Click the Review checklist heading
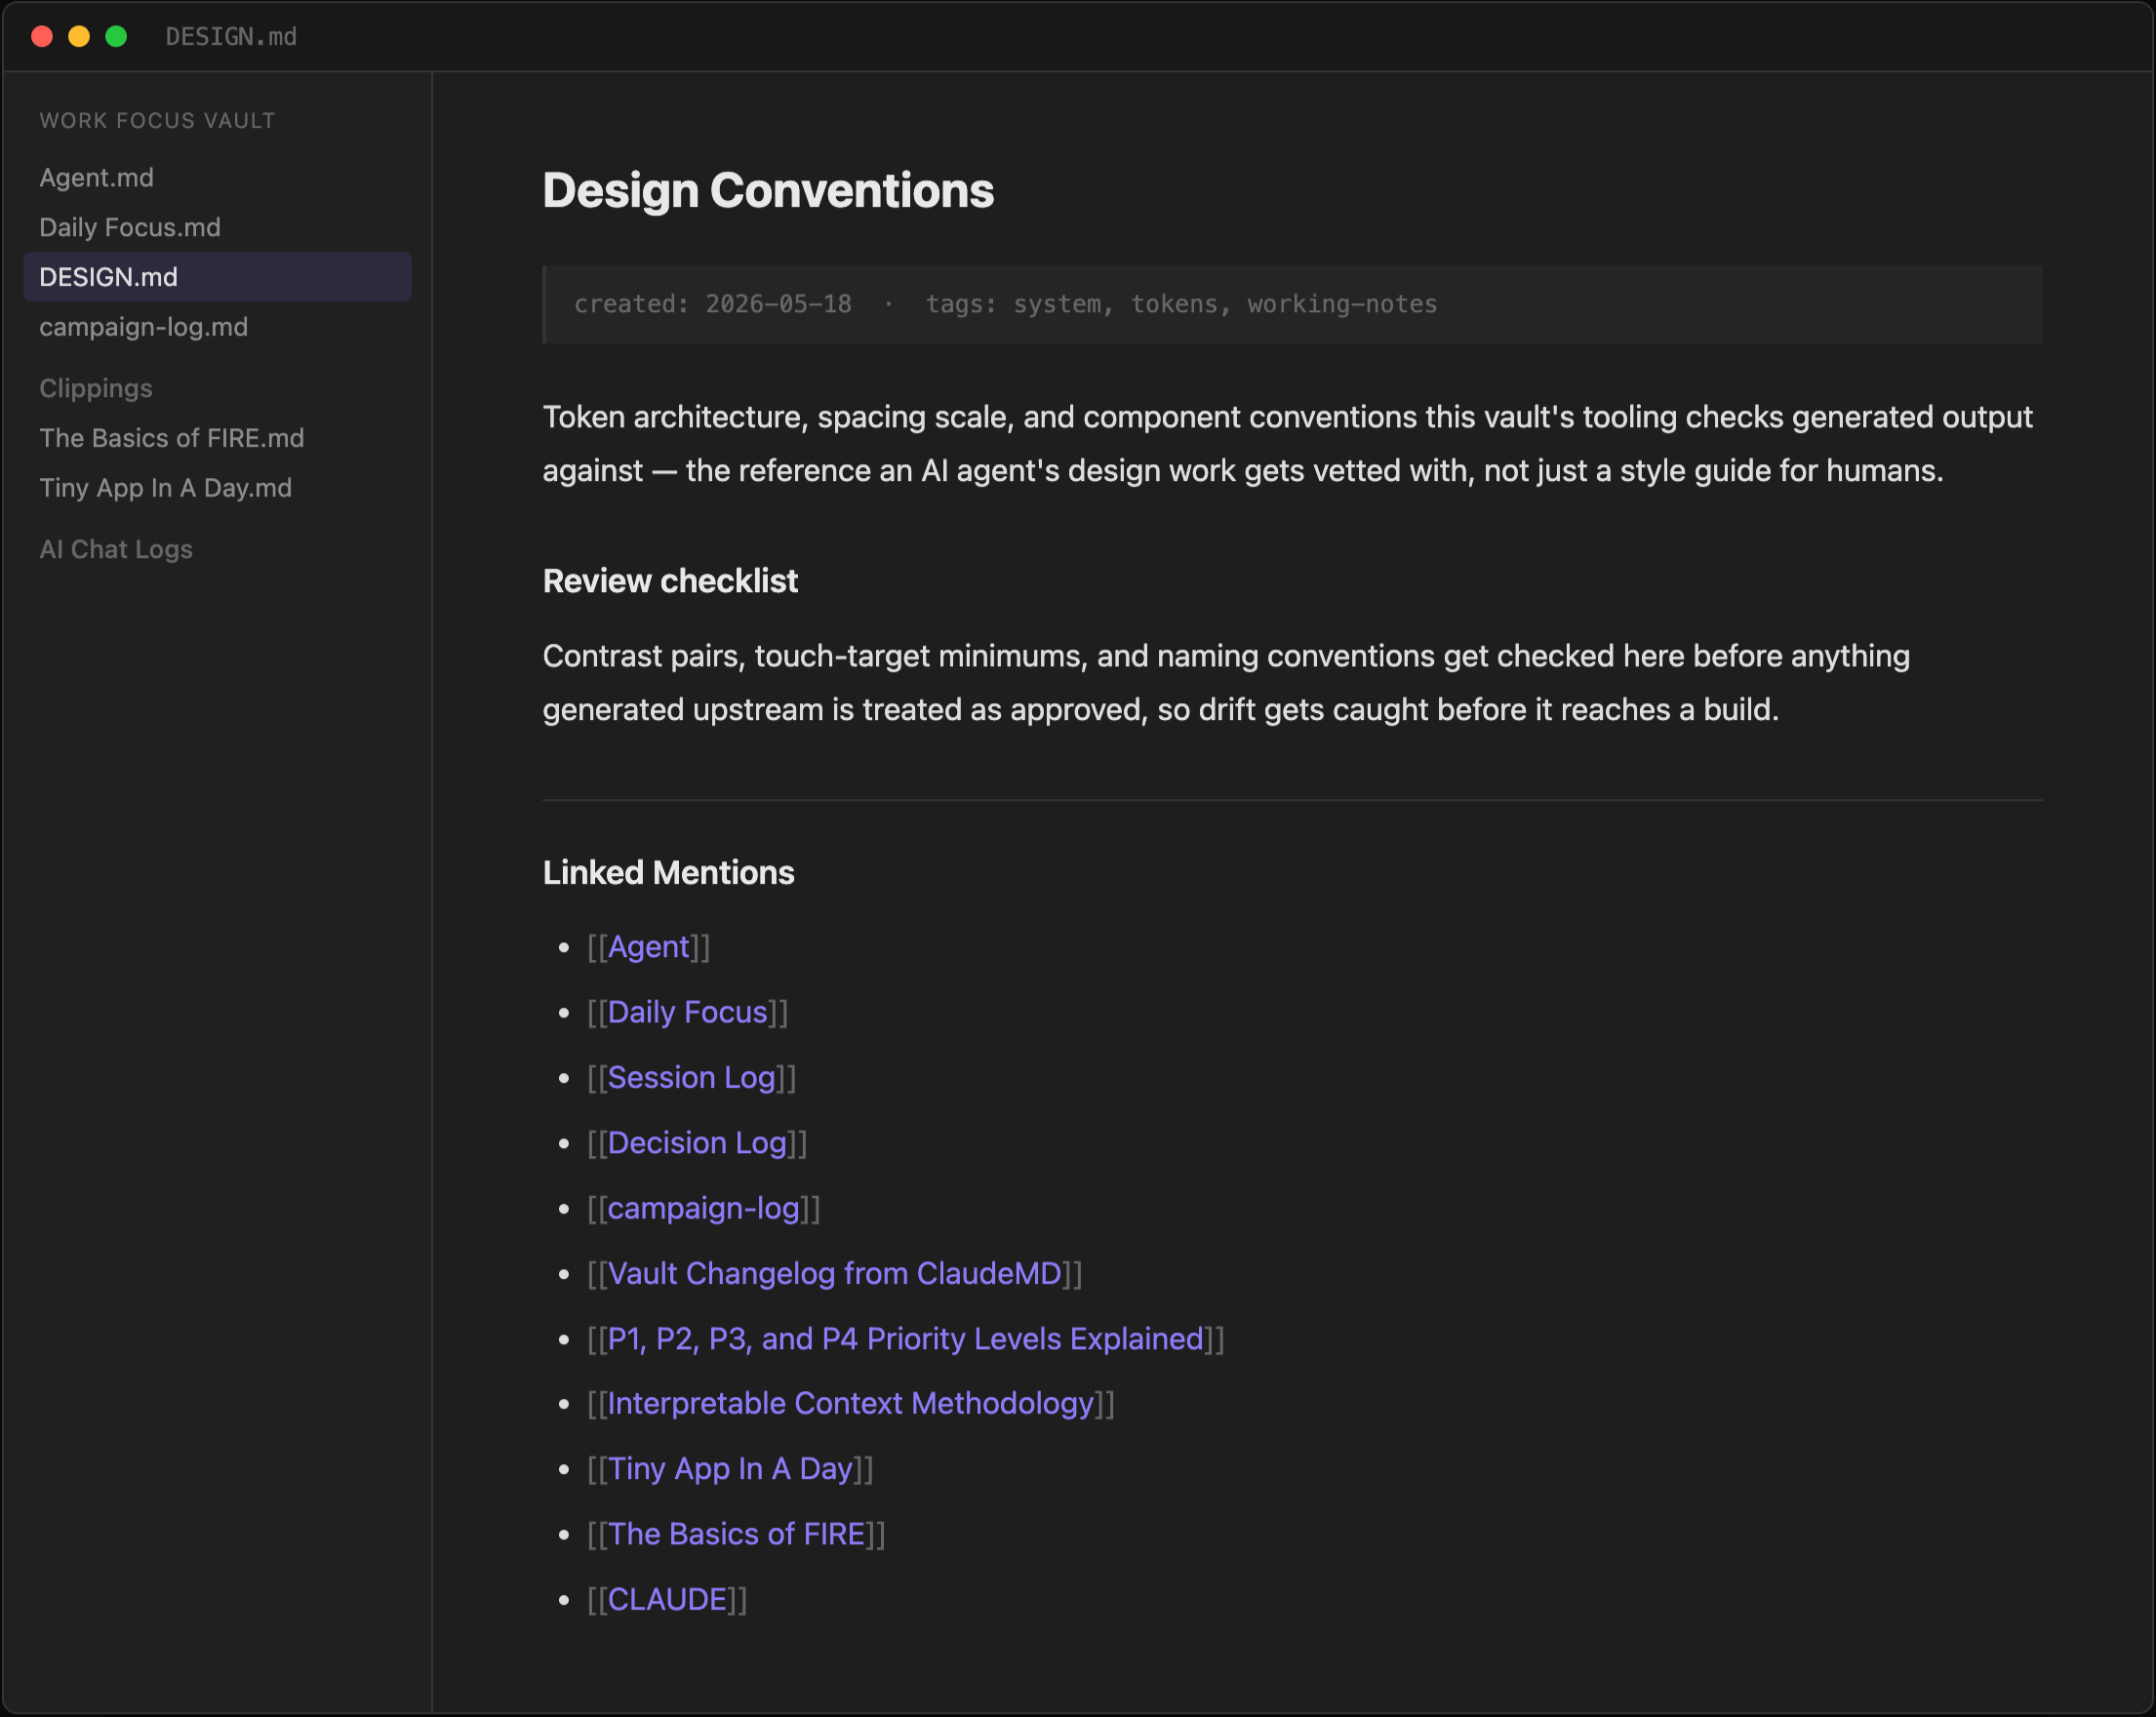The width and height of the screenshot is (2156, 1717). point(670,581)
